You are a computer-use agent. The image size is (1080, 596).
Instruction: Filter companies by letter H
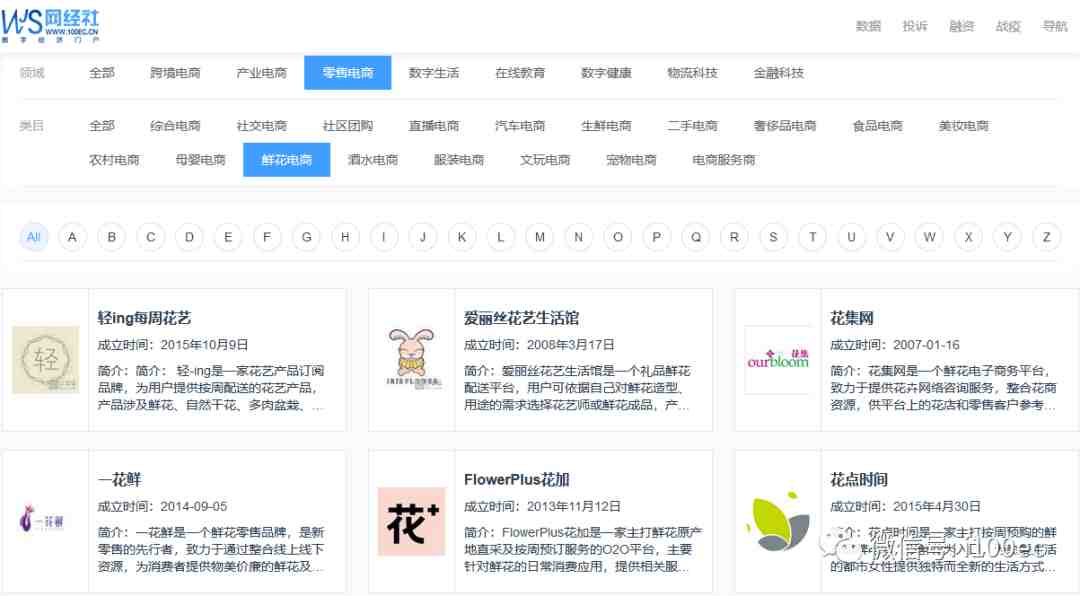(x=345, y=237)
